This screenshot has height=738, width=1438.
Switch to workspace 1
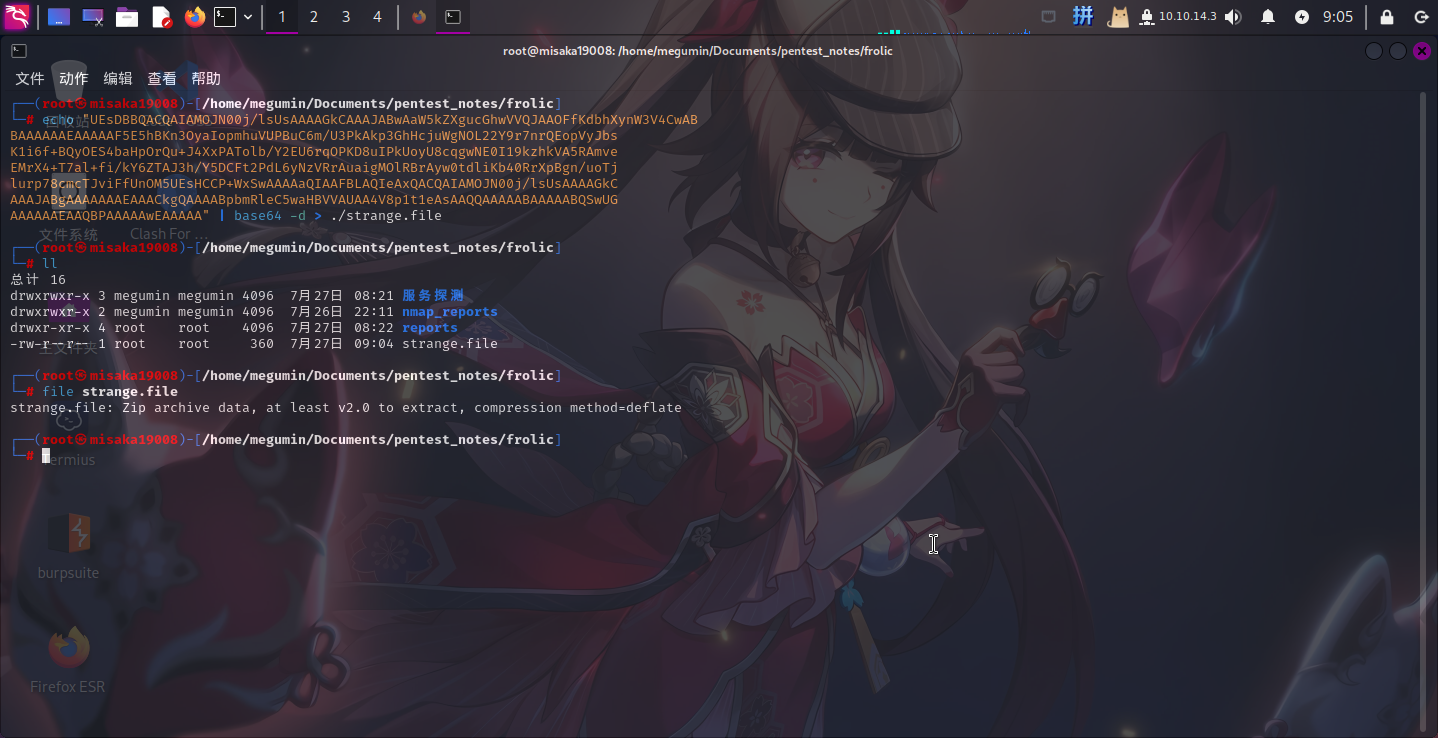(282, 17)
